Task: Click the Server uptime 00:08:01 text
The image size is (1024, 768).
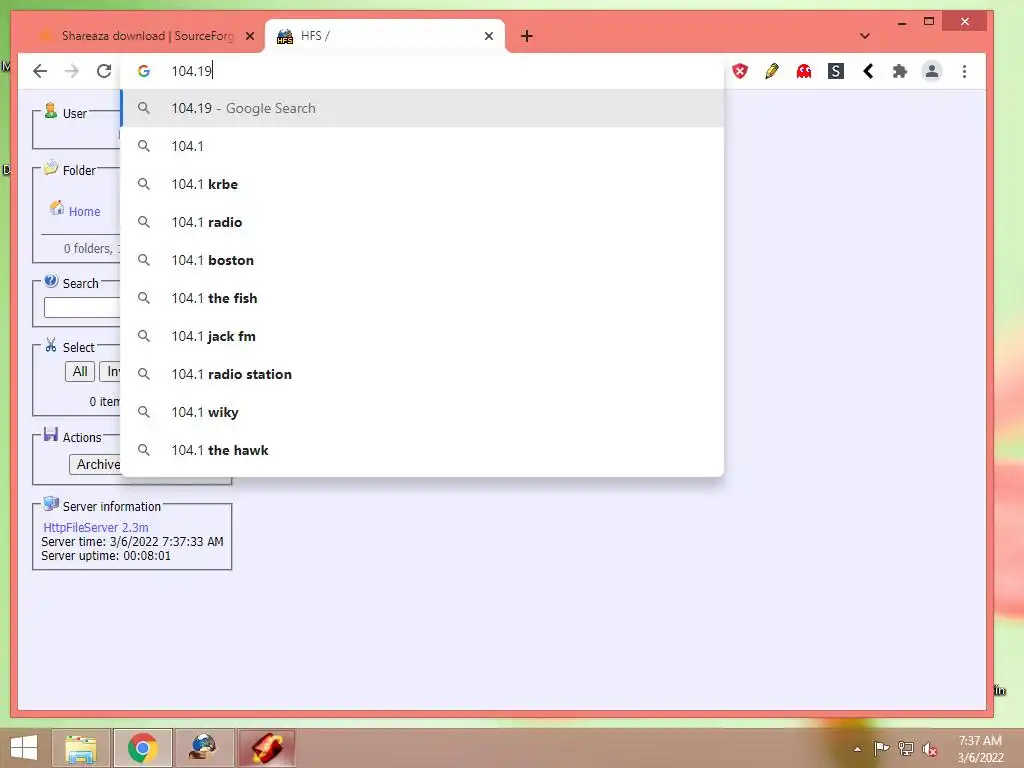Action: [x=106, y=556]
